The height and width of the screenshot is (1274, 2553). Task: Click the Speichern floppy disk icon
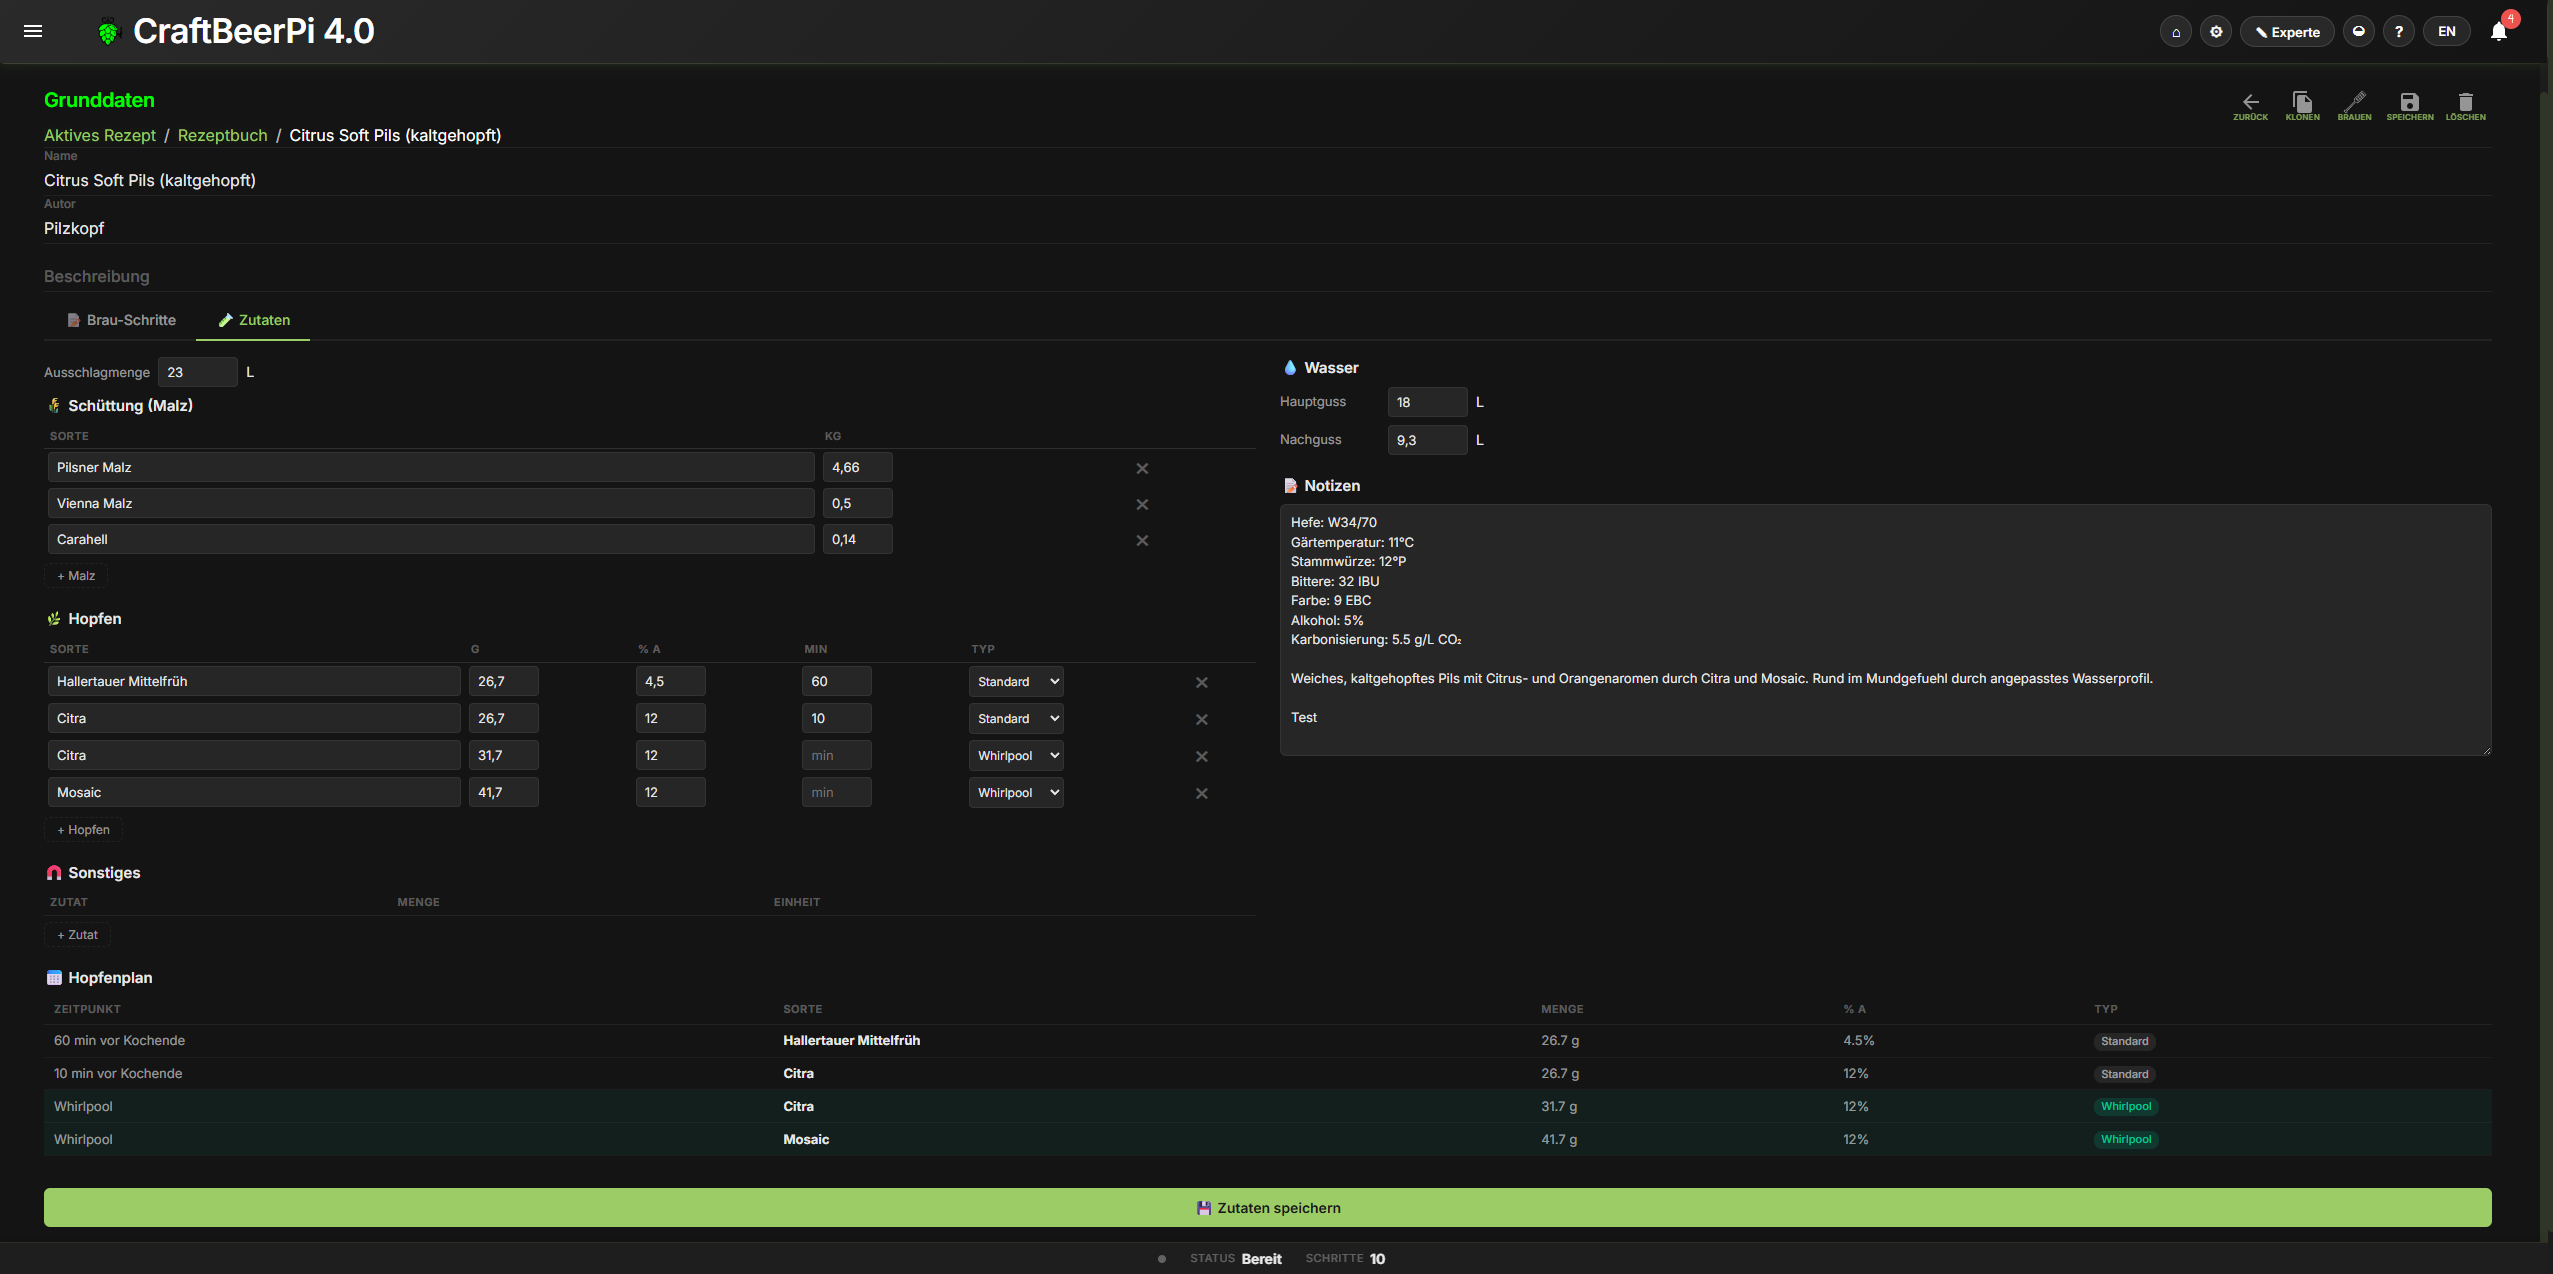pos(2409,103)
